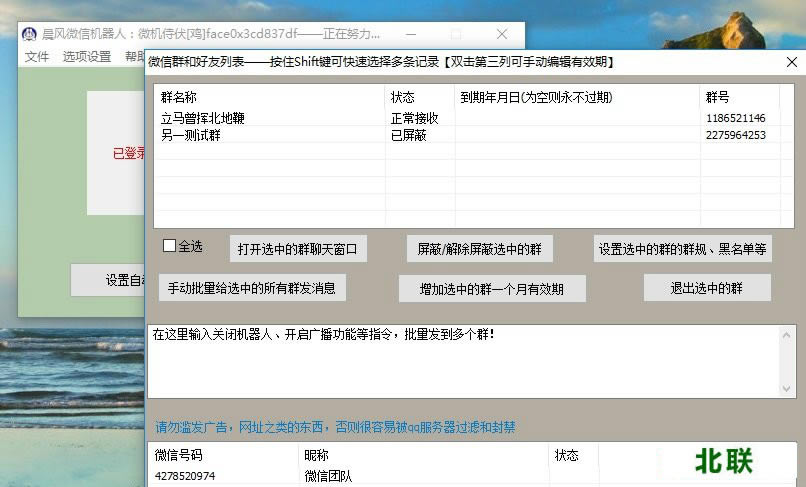The image size is (806, 487).
Task: Click the app icon in the main window title bar
Action: point(29,33)
